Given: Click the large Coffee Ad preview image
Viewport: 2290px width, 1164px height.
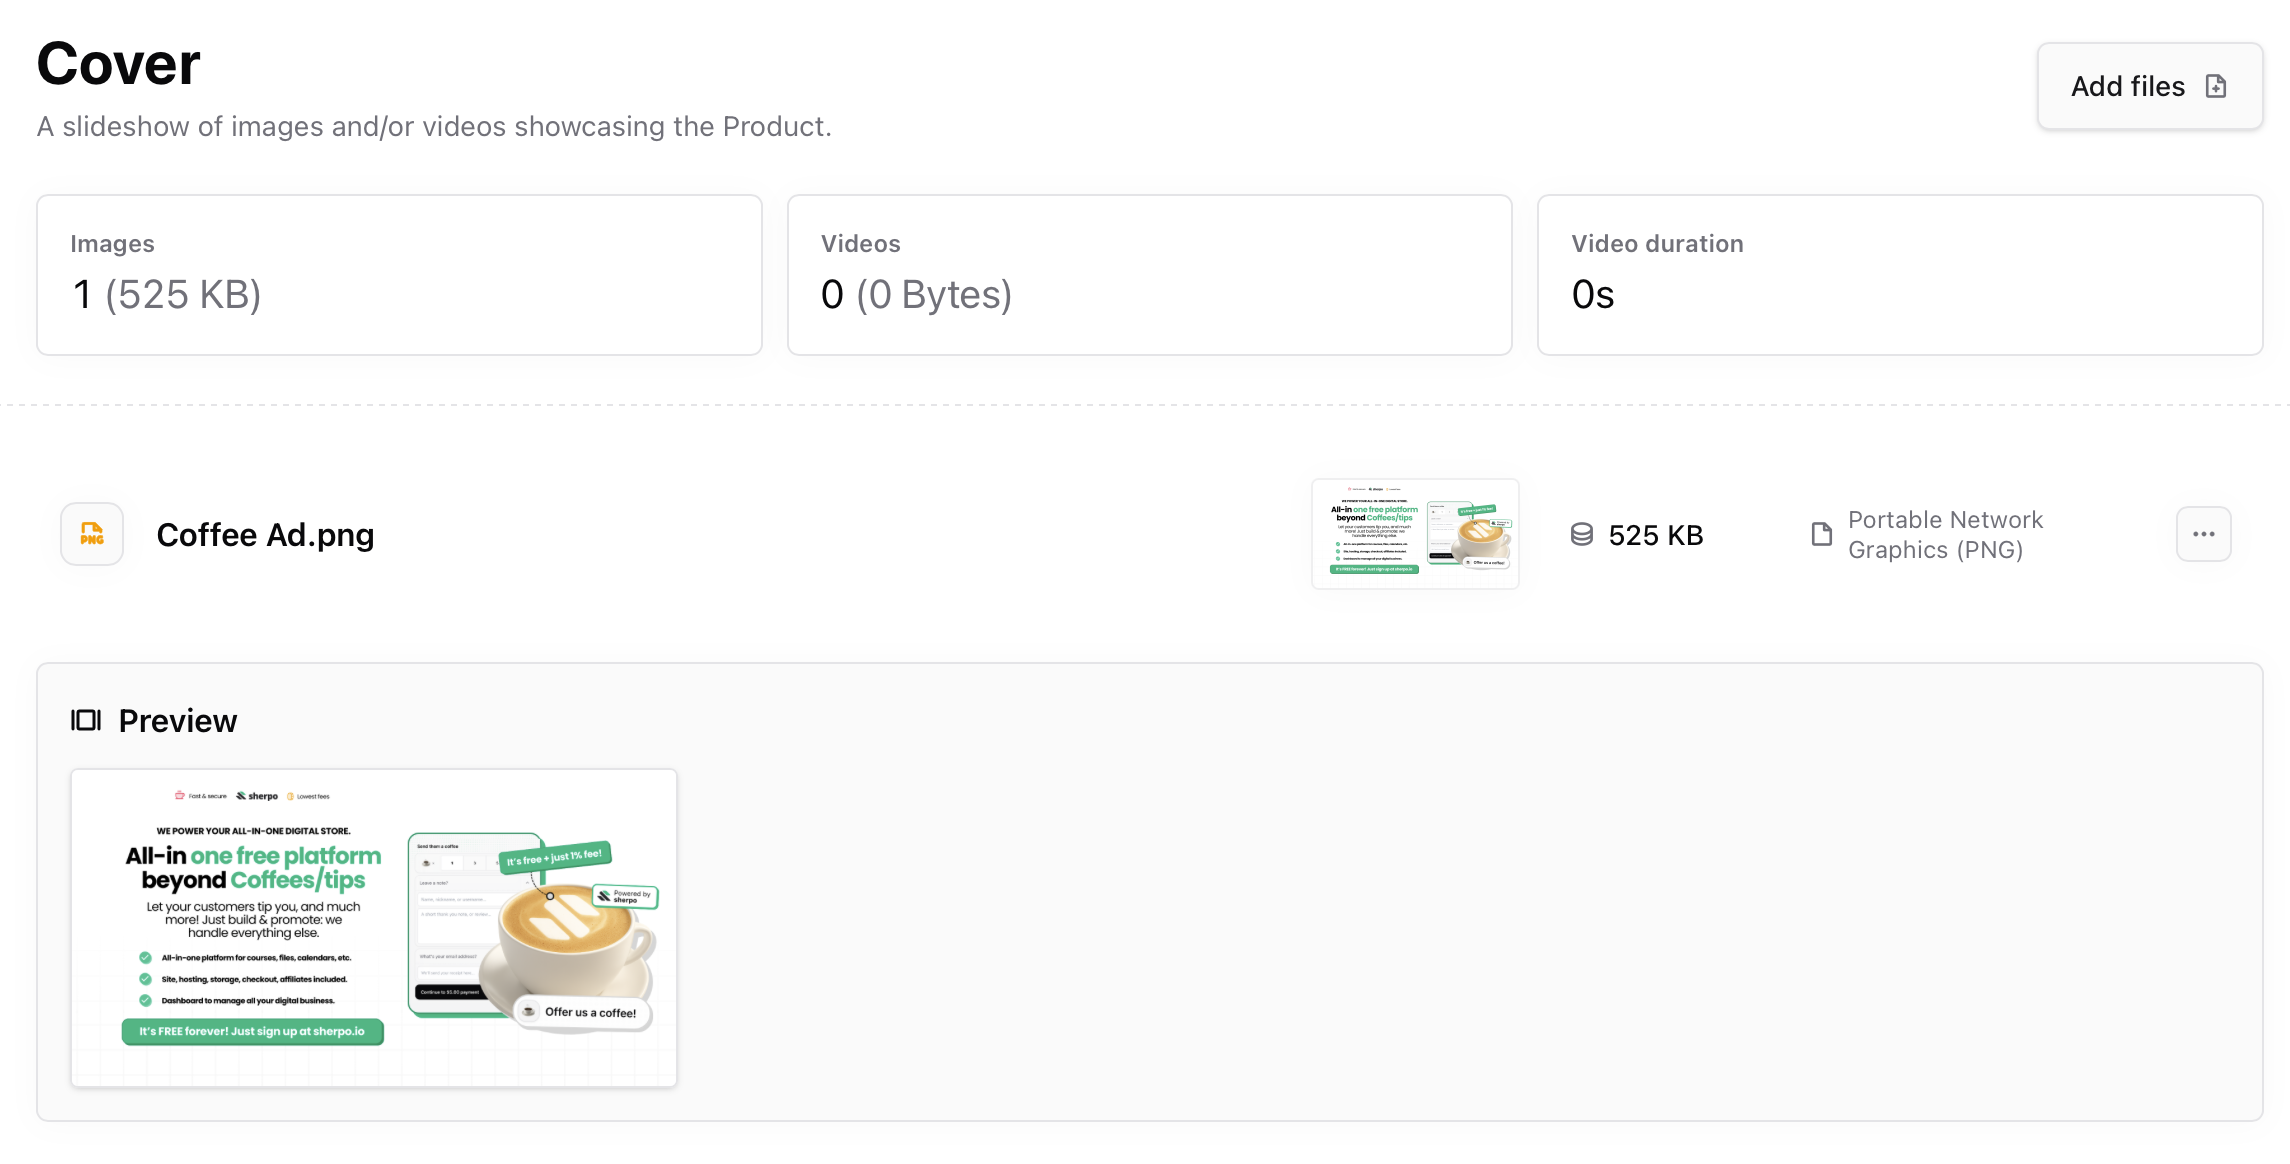Looking at the screenshot, I should 374,927.
